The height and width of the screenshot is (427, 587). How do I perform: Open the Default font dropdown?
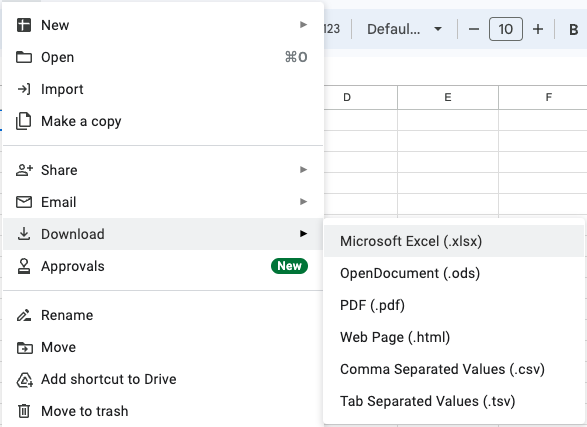click(404, 29)
